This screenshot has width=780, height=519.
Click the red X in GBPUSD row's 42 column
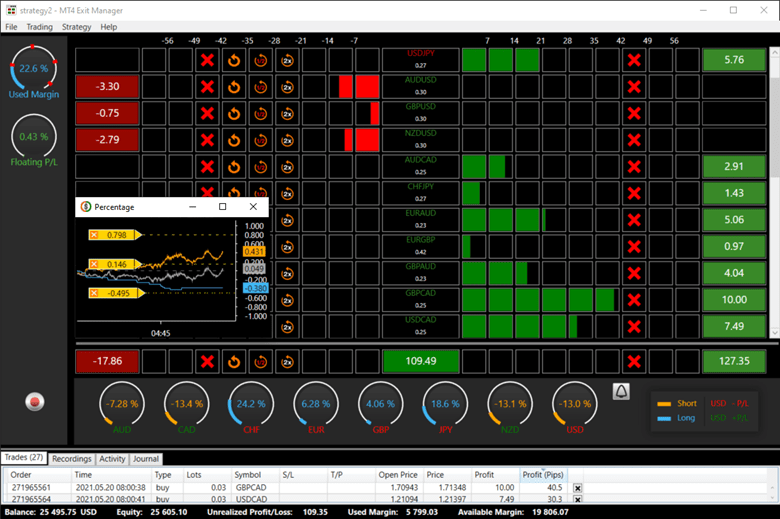point(634,113)
